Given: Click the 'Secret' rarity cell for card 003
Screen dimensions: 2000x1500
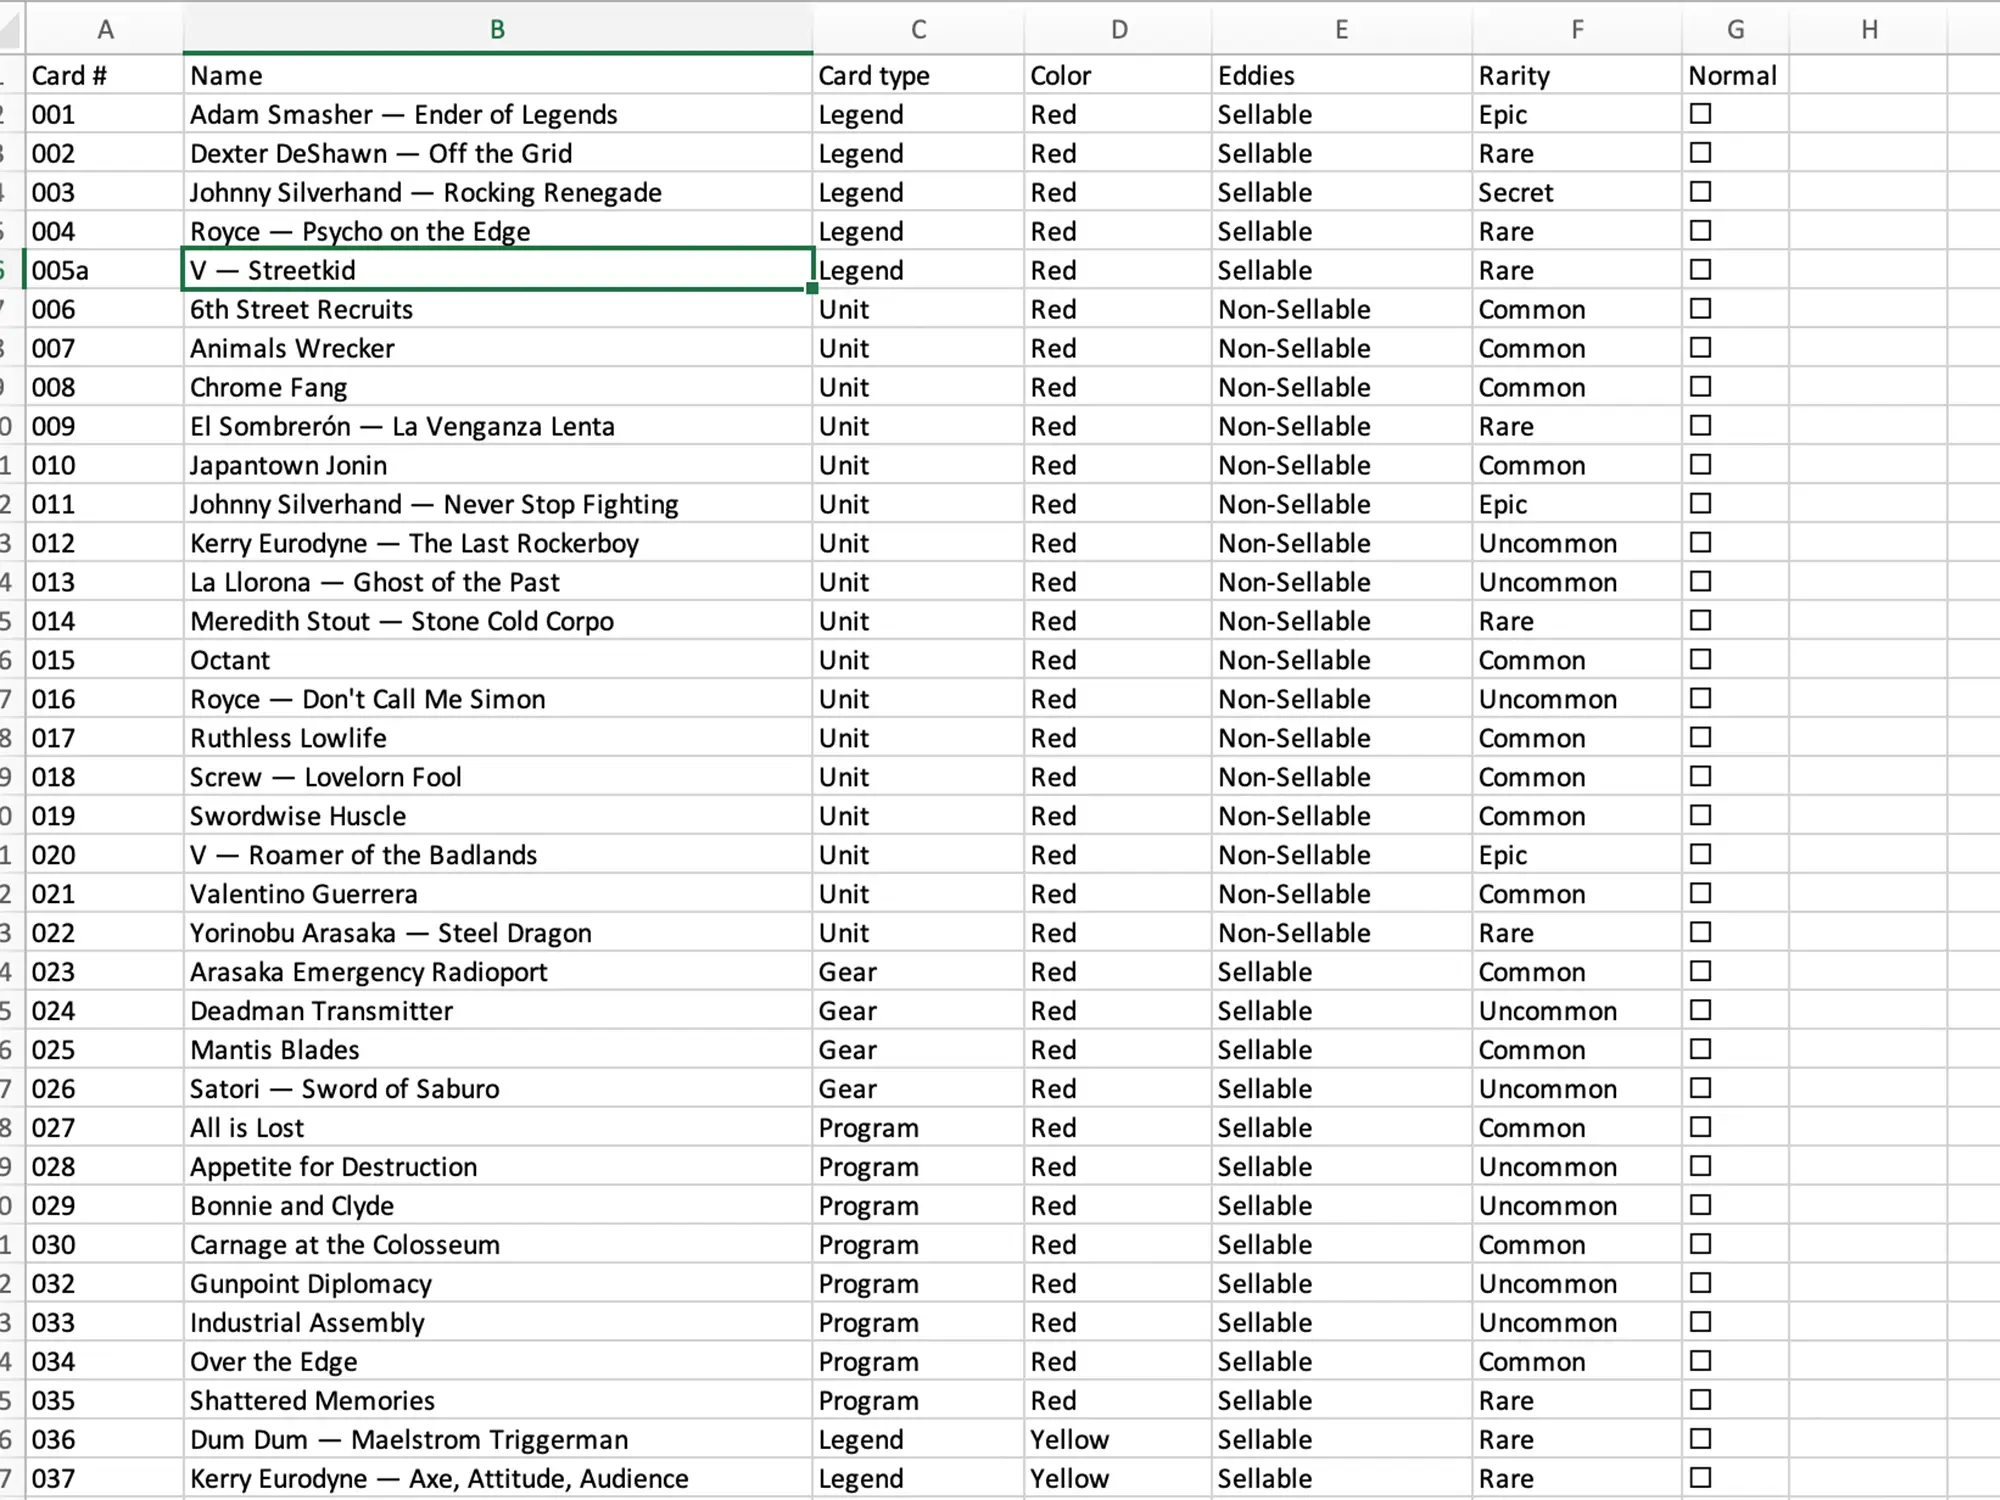Looking at the screenshot, I should tap(1577, 192).
